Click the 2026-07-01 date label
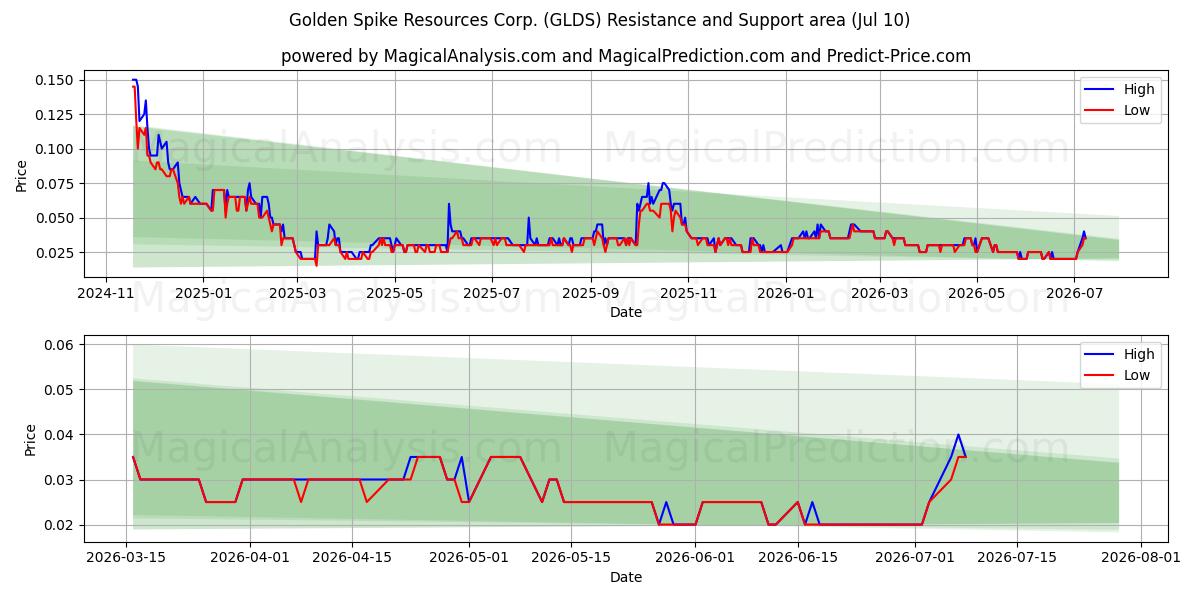1200x600 pixels. tap(914, 558)
